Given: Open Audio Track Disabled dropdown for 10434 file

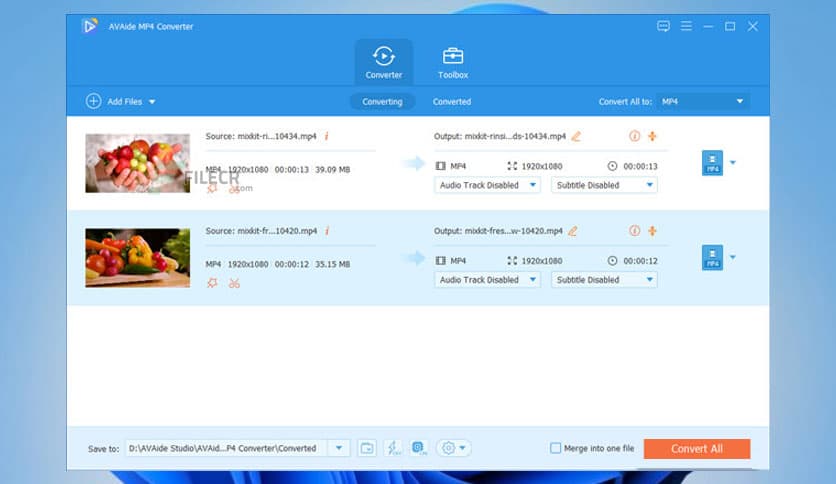Looking at the screenshot, I should (487, 185).
